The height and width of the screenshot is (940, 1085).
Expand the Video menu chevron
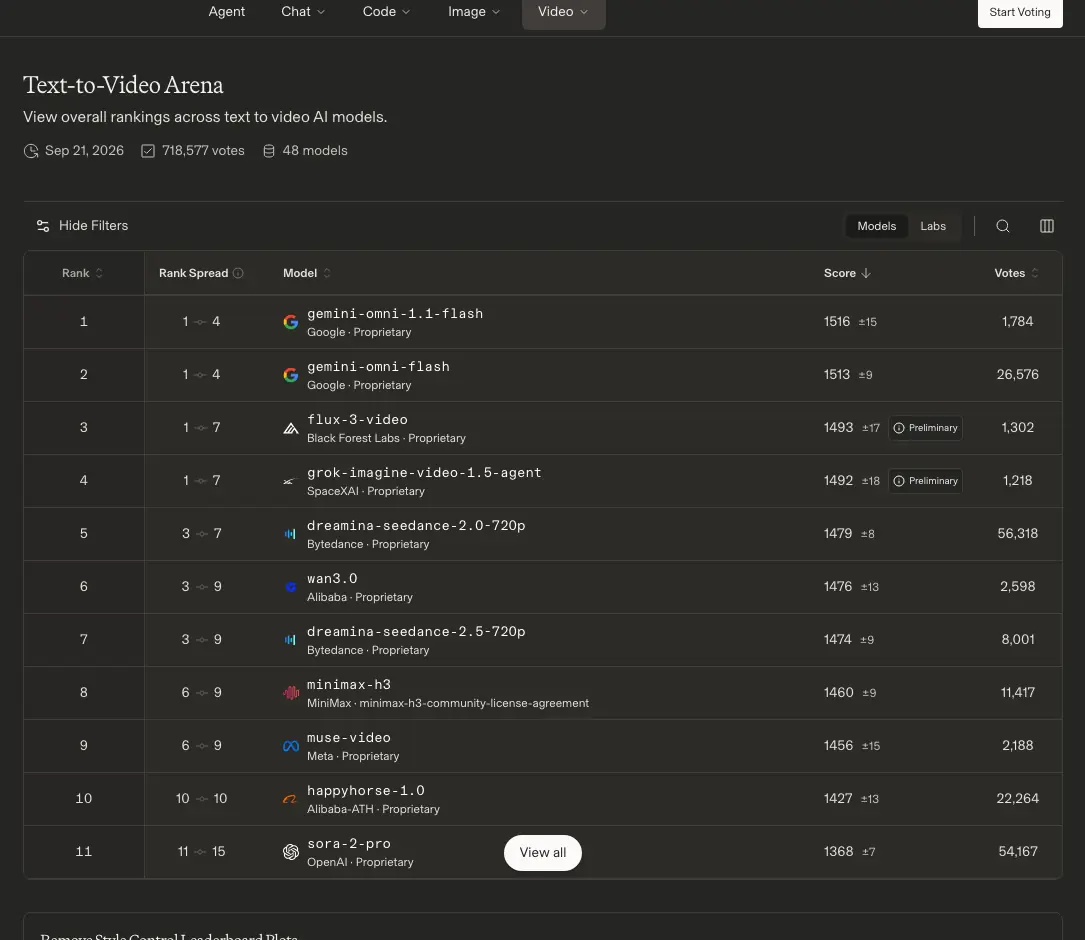(x=583, y=12)
